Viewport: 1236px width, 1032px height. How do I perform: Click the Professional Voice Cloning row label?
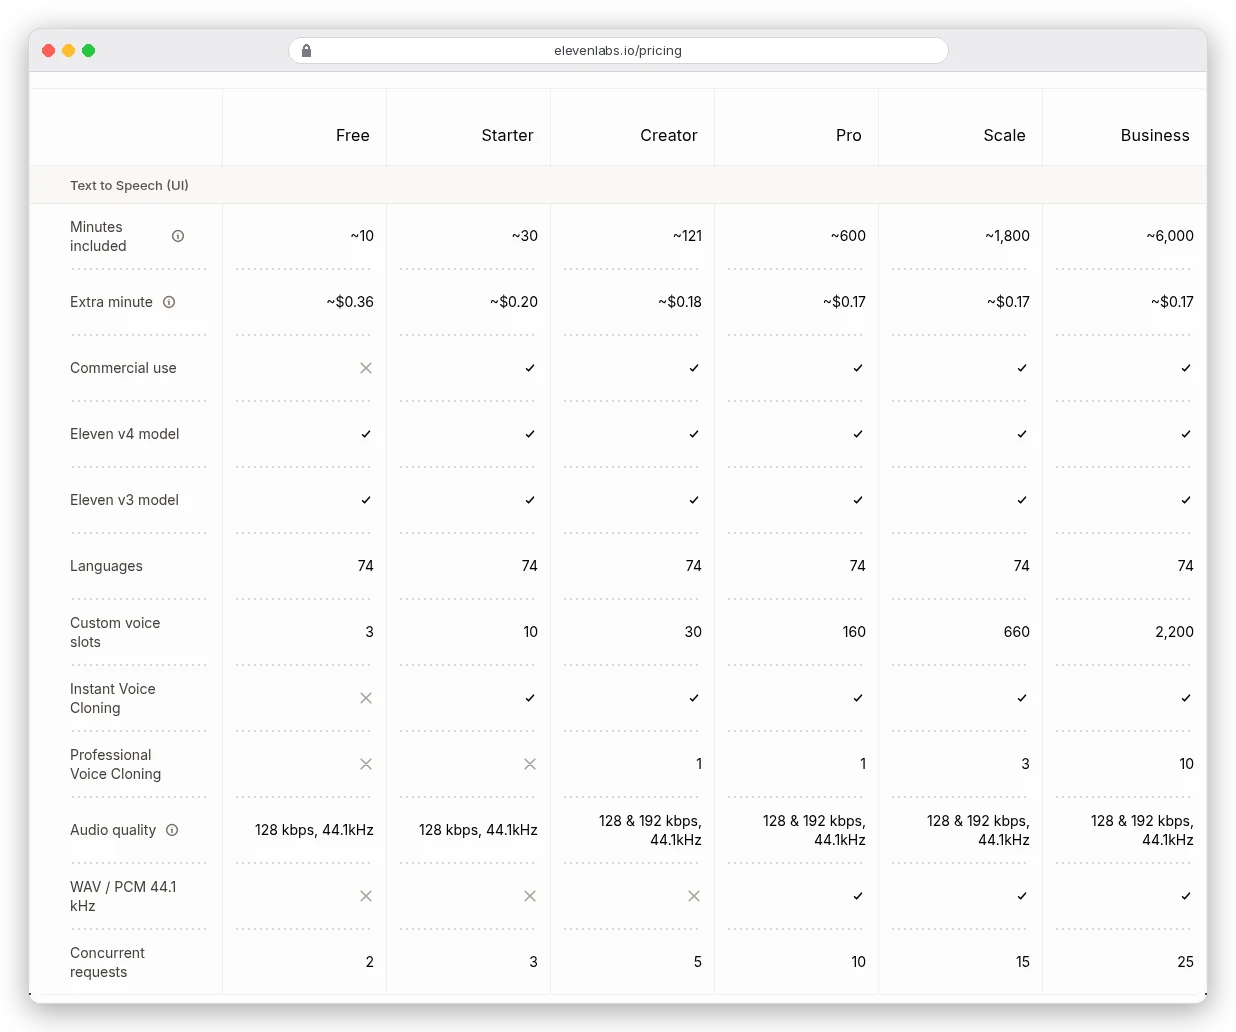point(115,764)
